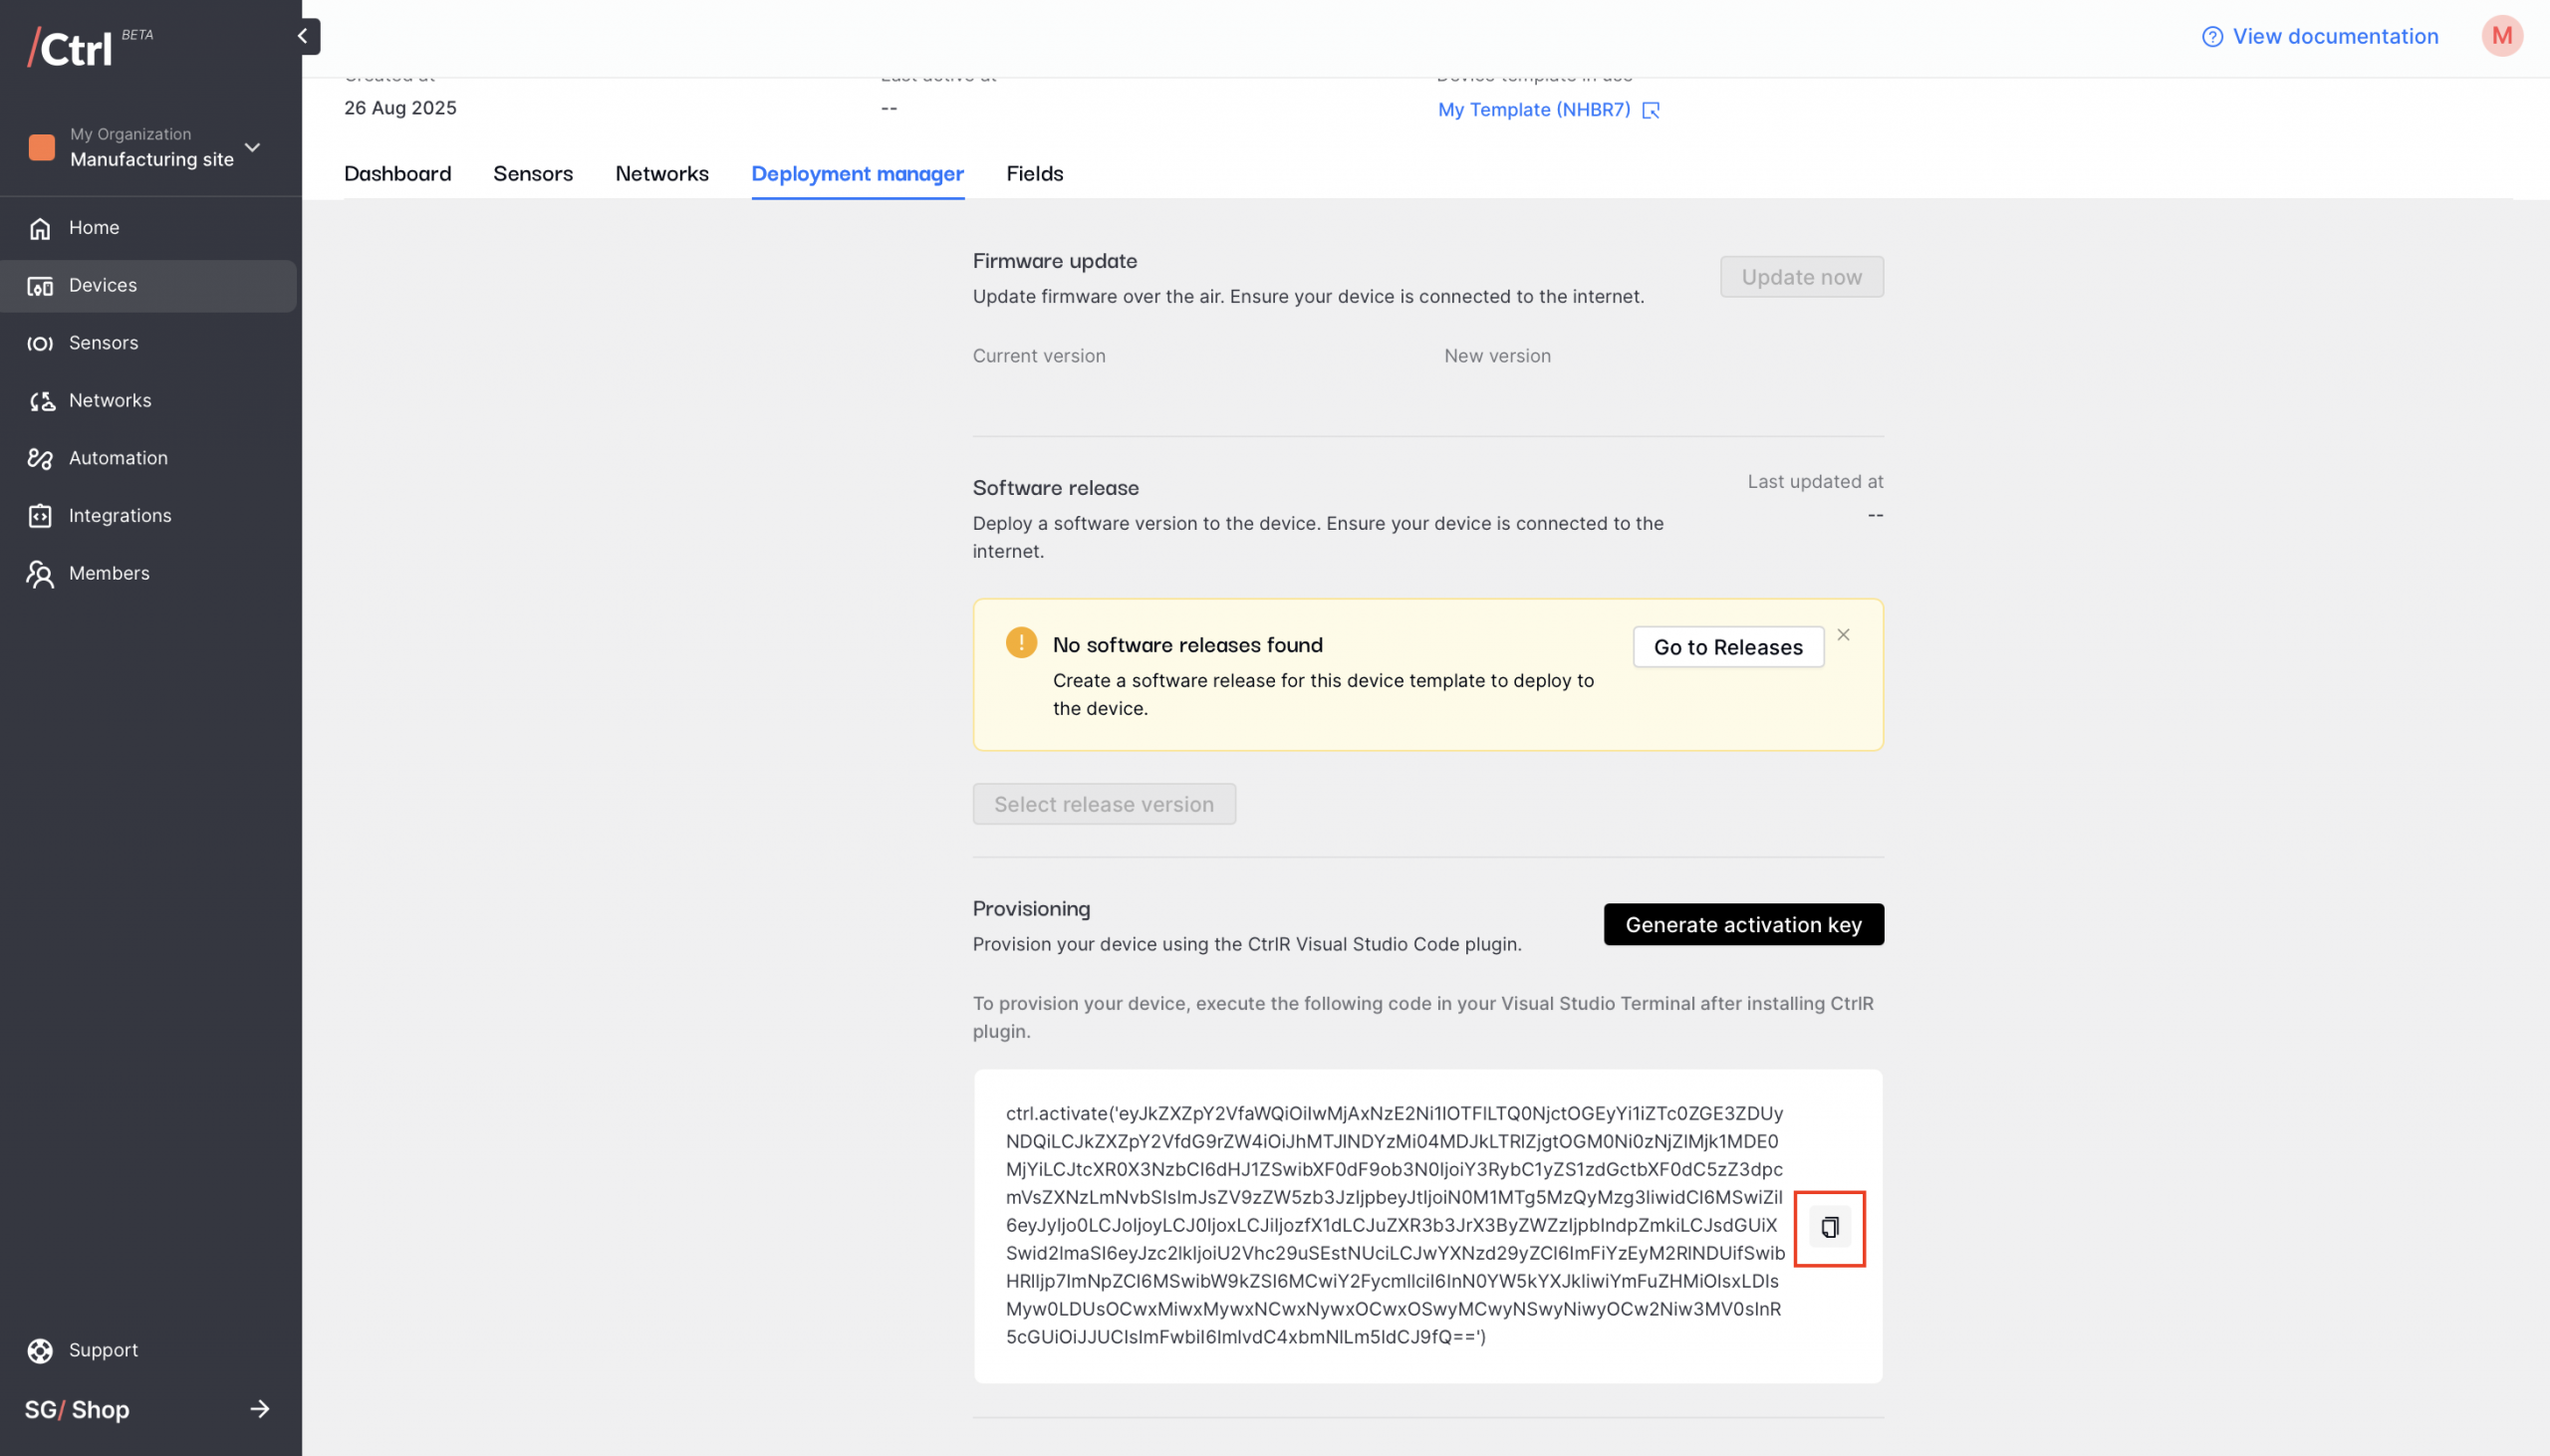This screenshot has height=1456, width=2550.
Task: Select the Sensors tab of device
Action: tap(532, 174)
